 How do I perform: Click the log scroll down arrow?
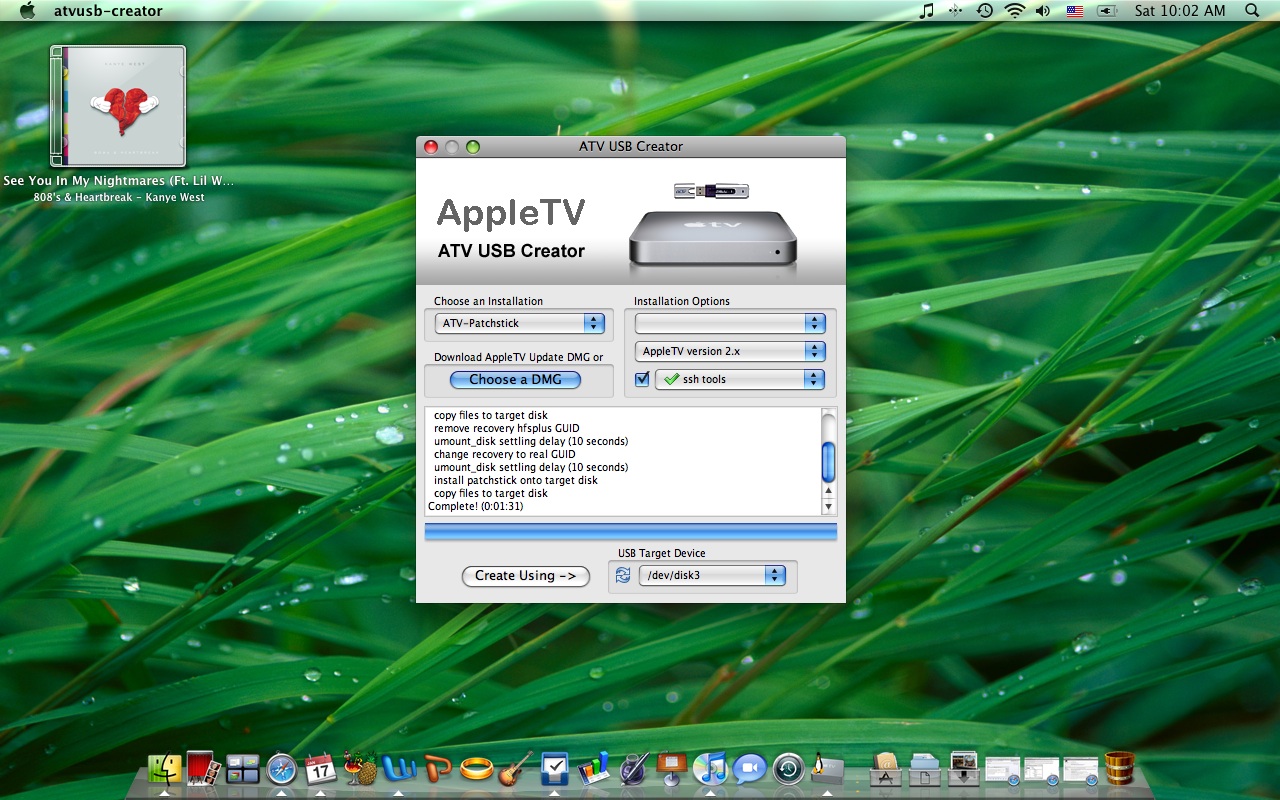pos(828,506)
